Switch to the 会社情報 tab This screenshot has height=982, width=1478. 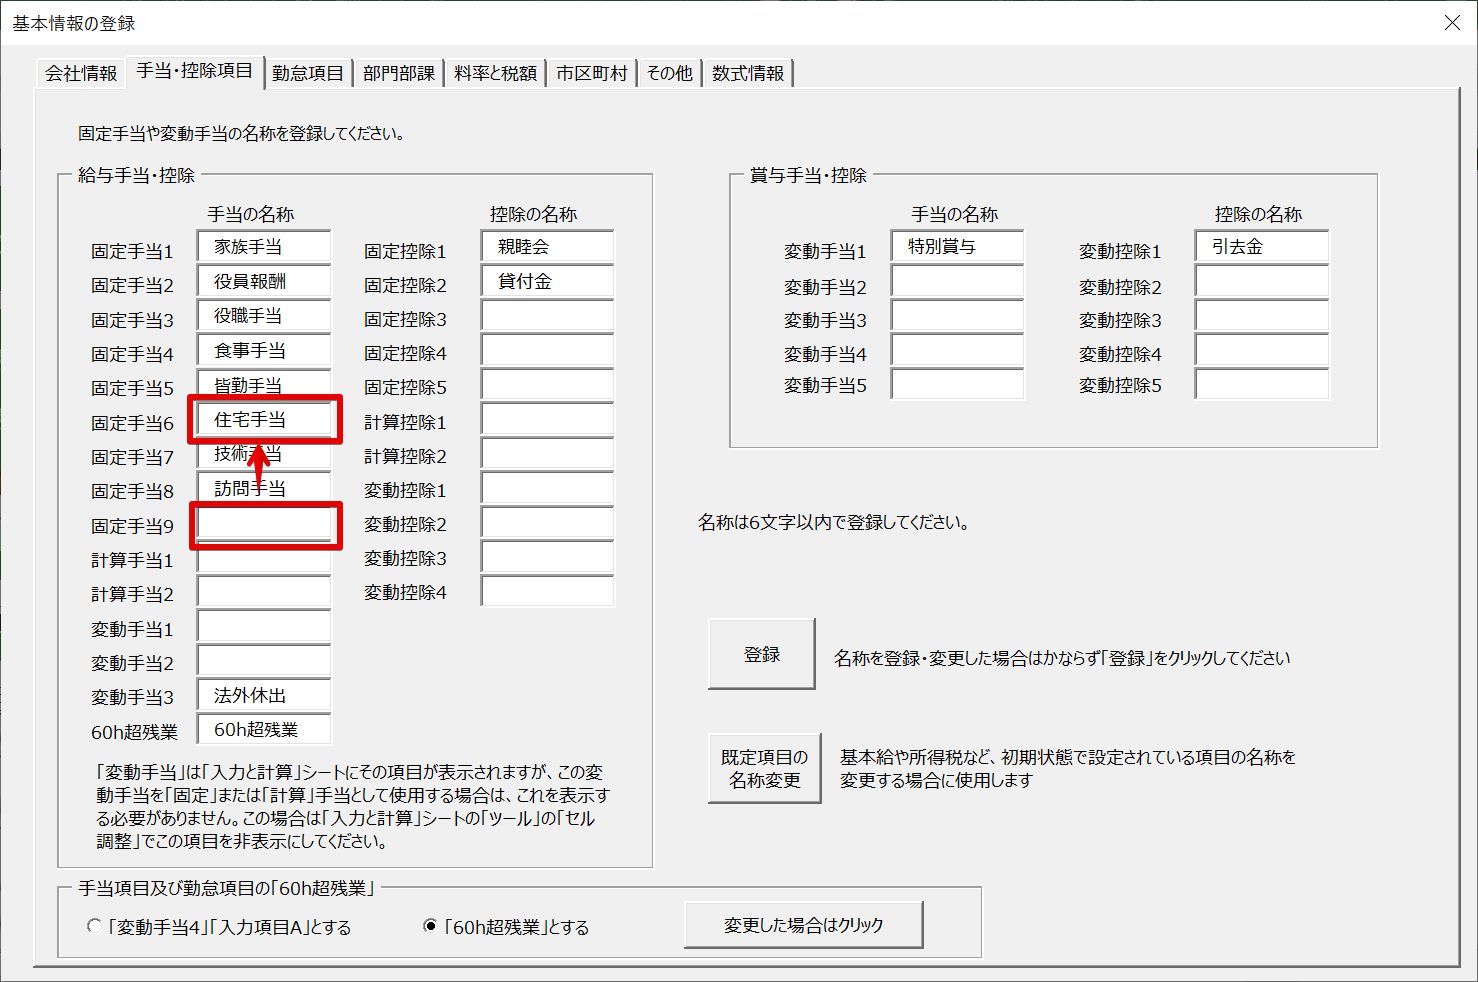(81, 73)
